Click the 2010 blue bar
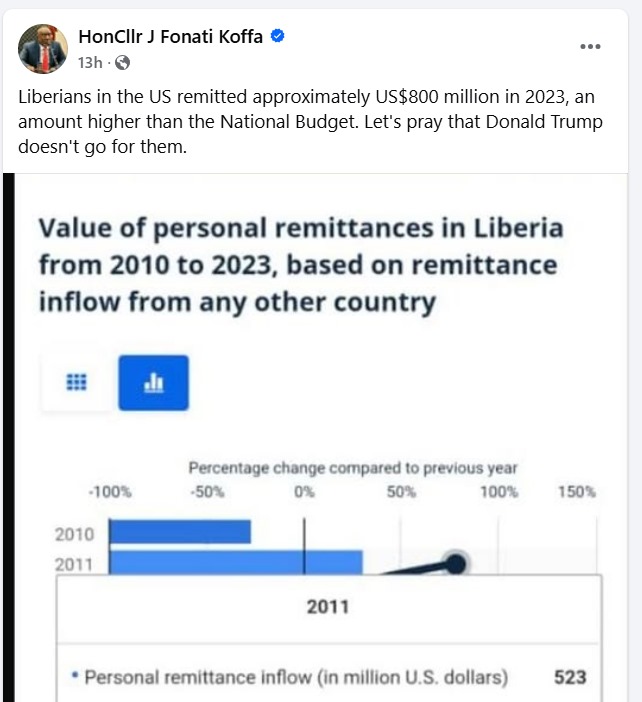 pos(180,532)
